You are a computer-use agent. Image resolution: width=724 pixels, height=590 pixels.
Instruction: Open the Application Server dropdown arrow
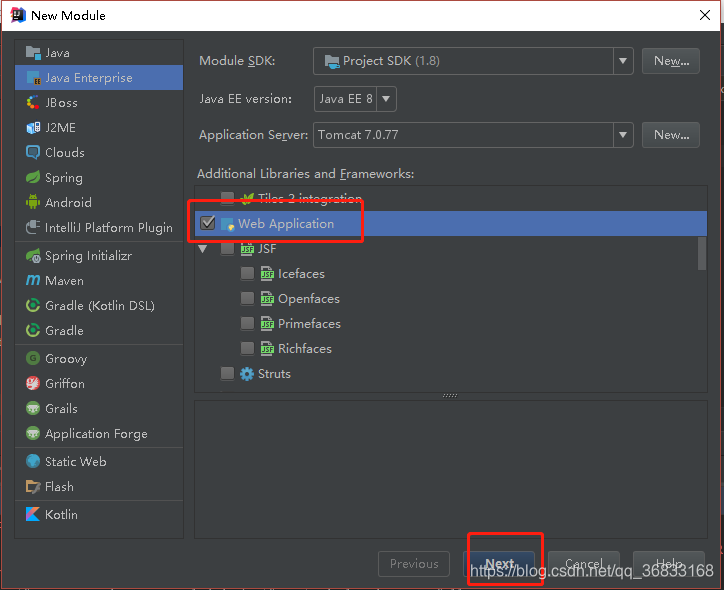[x=623, y=135]
